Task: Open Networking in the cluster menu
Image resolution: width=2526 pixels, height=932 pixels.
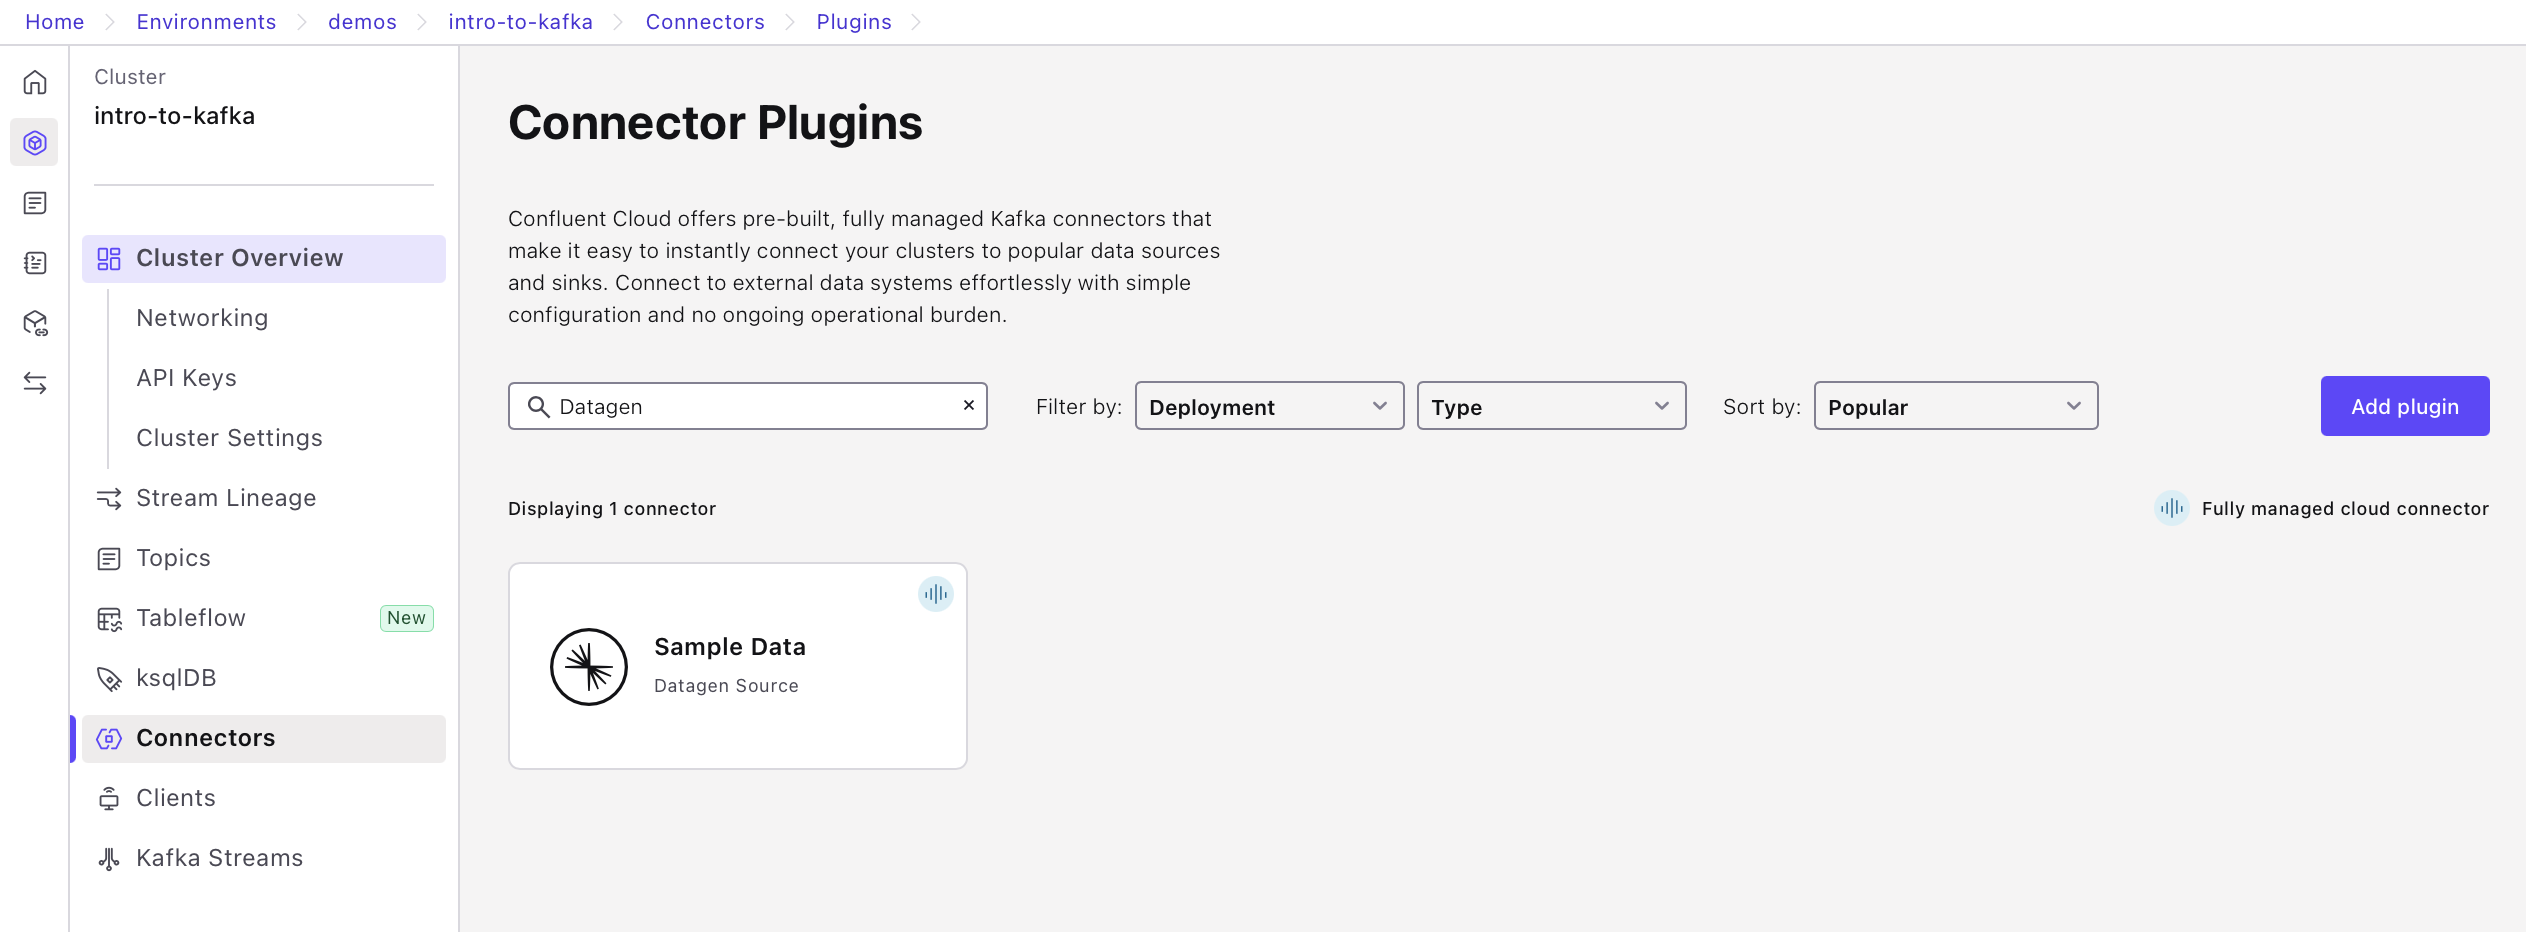Action: (x=202, y=318)
